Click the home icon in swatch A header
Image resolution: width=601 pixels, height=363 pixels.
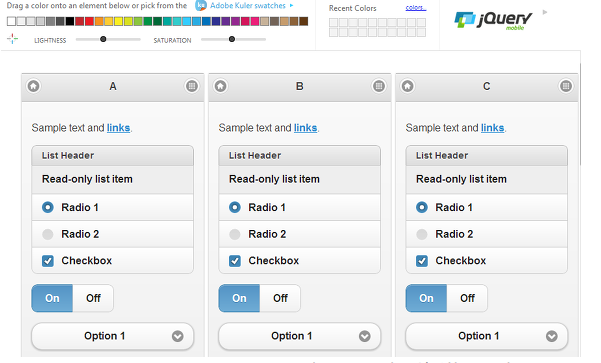[x=33, y=86]
